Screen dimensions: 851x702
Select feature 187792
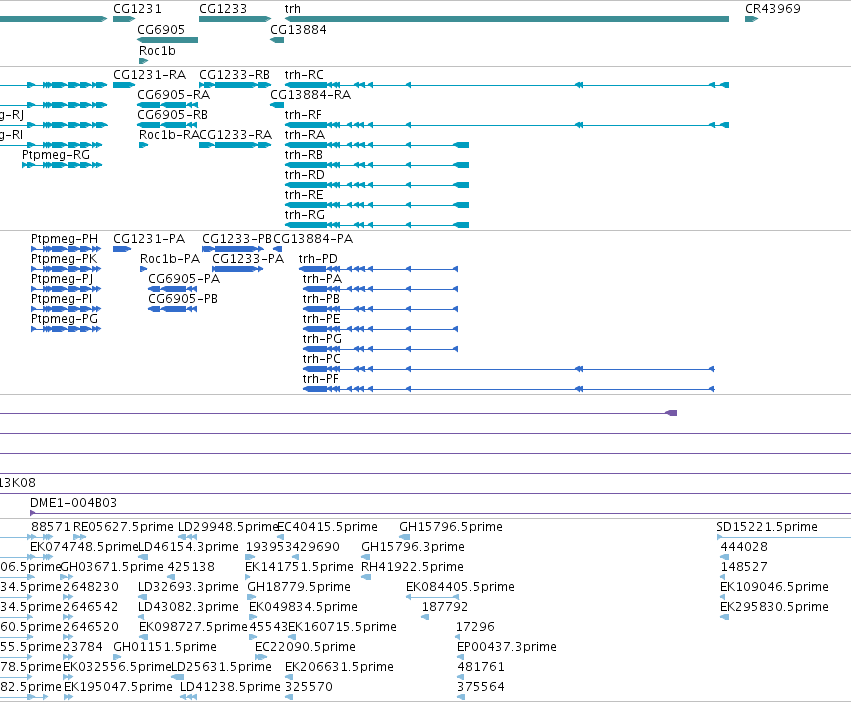pos(425,617)
